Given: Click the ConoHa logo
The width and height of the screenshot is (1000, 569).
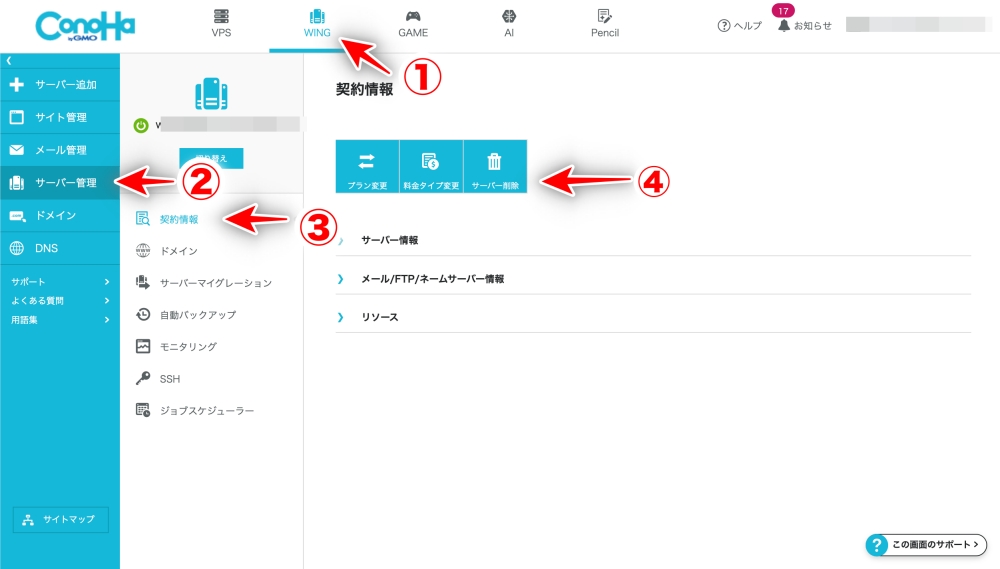Looking at the screenshot, I should 84,27.
